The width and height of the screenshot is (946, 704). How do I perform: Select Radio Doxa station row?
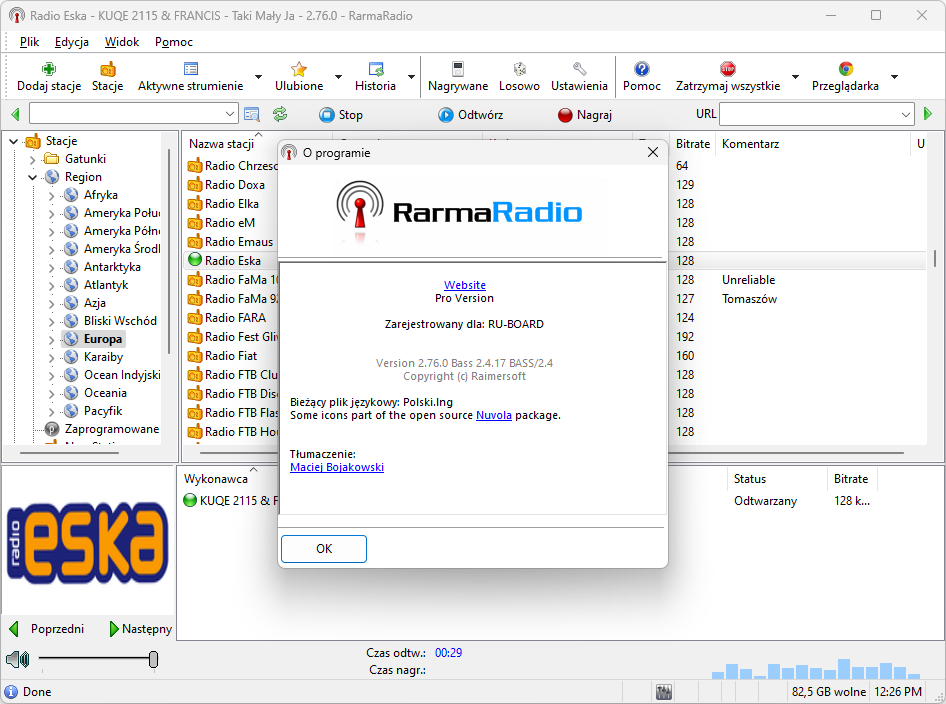click(x=235, y=185)
